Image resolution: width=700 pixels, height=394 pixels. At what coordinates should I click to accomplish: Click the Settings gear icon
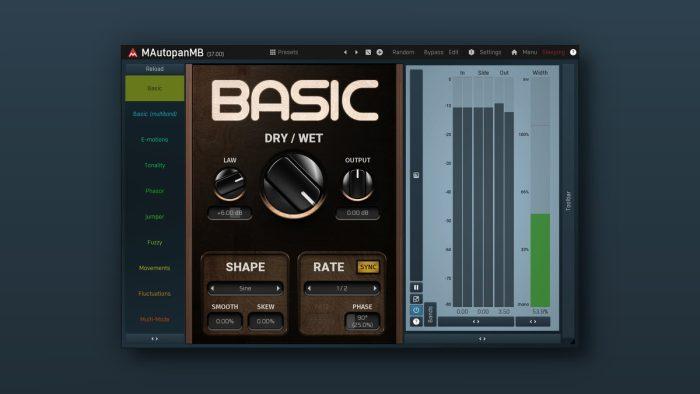pyautogui.click(x=471, y=52)
